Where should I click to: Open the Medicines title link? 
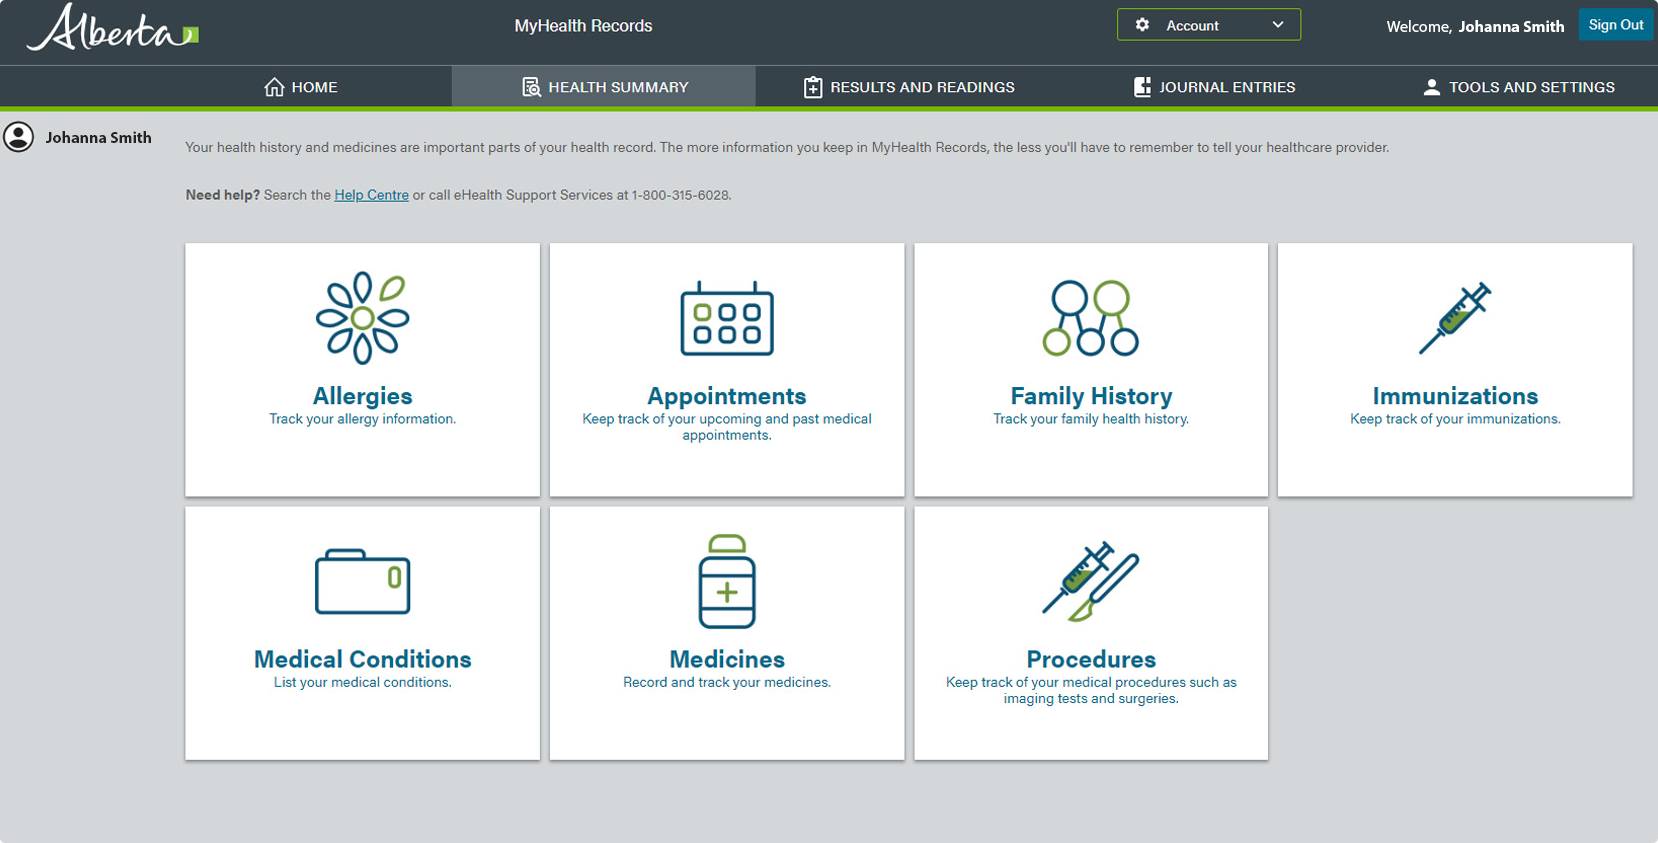point(727,659)
